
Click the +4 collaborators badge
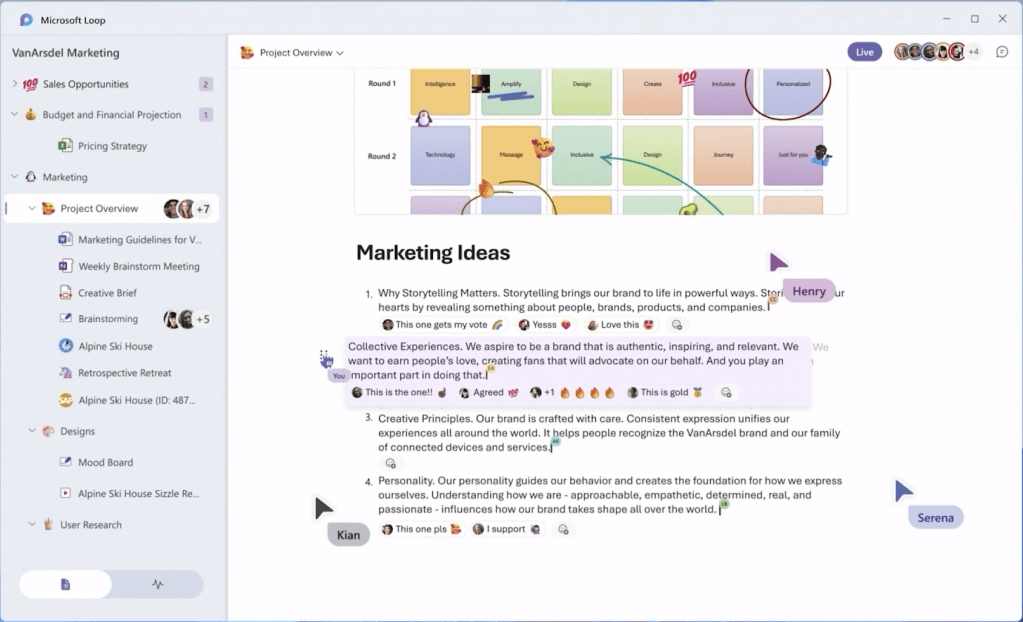pyautogui.click(x=973, y=52)
